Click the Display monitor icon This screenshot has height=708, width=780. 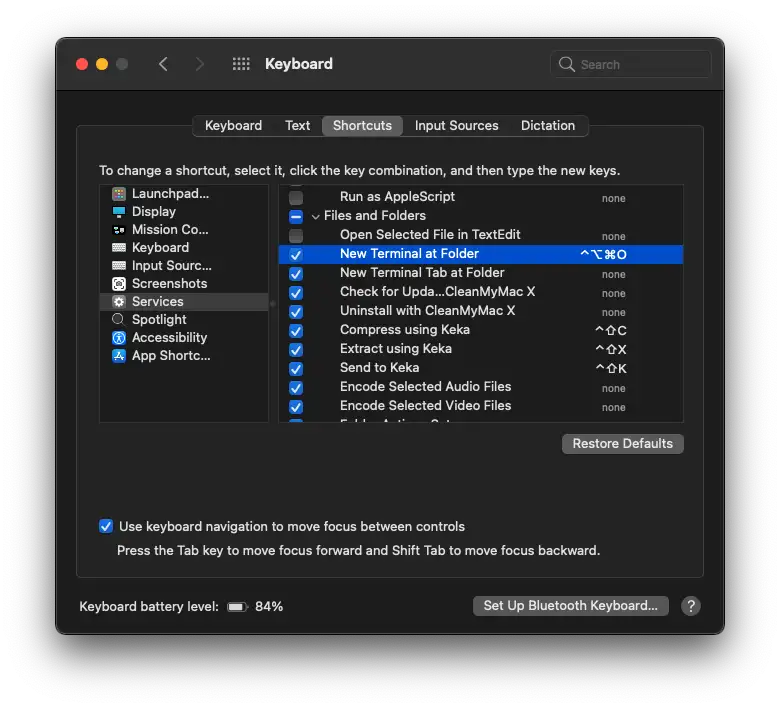tap(119, 212)
